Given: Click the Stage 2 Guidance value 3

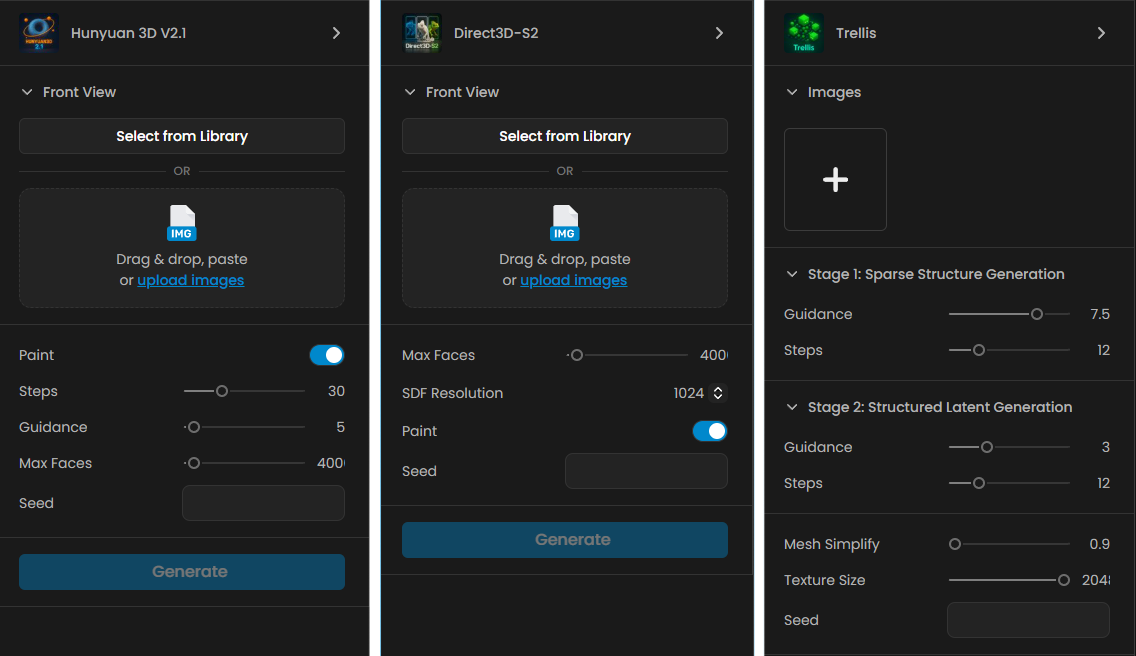Looking at the screenshot, I should click(x=1106, y=447).
